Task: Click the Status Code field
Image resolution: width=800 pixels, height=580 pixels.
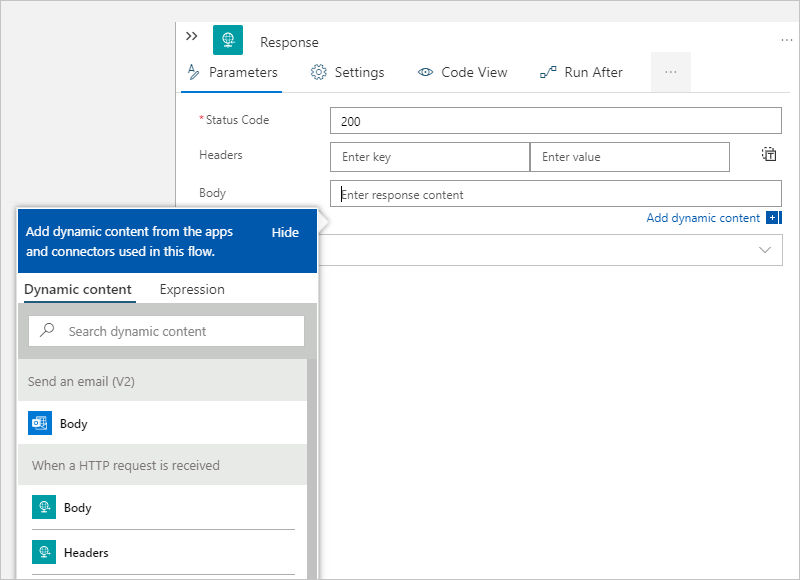Action: click(555, 121)
